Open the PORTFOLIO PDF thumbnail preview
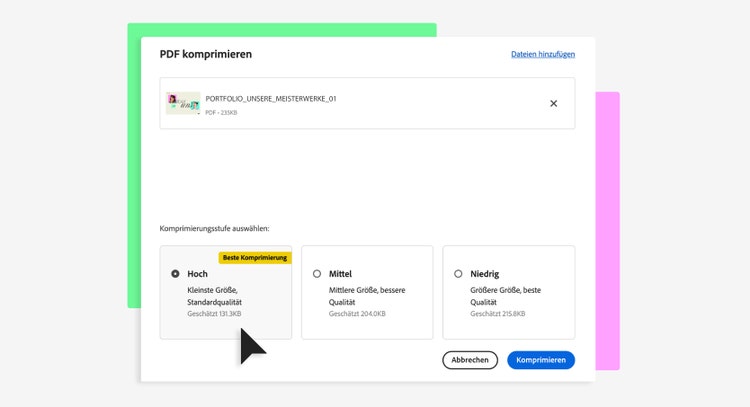The width and height of the screenshot is (750, 407). click(183, 103)
